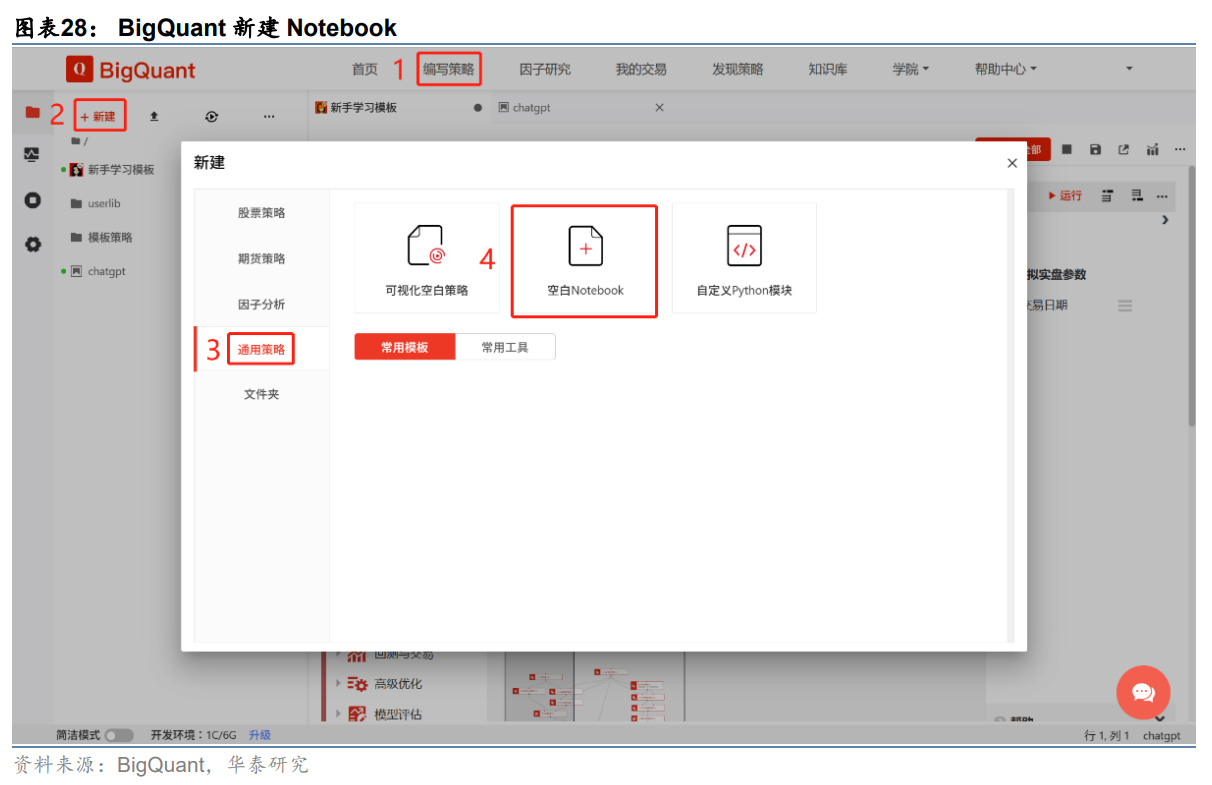This screenshot has width=1212, height=785.
Task: Select the 股票策略 category in the dialog
Action: [262, 213]
